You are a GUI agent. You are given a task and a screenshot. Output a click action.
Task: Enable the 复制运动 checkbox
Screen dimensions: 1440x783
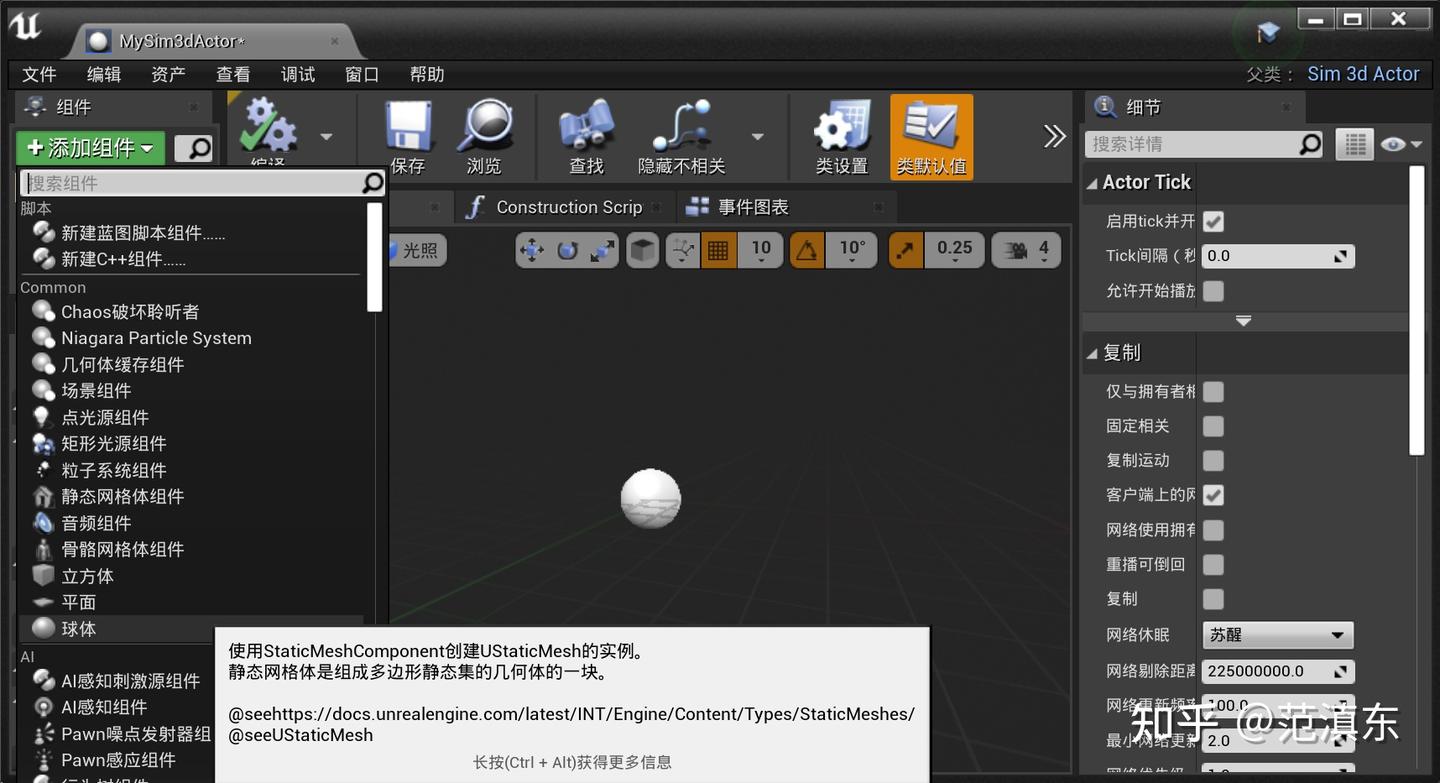tap(1213, 460)
